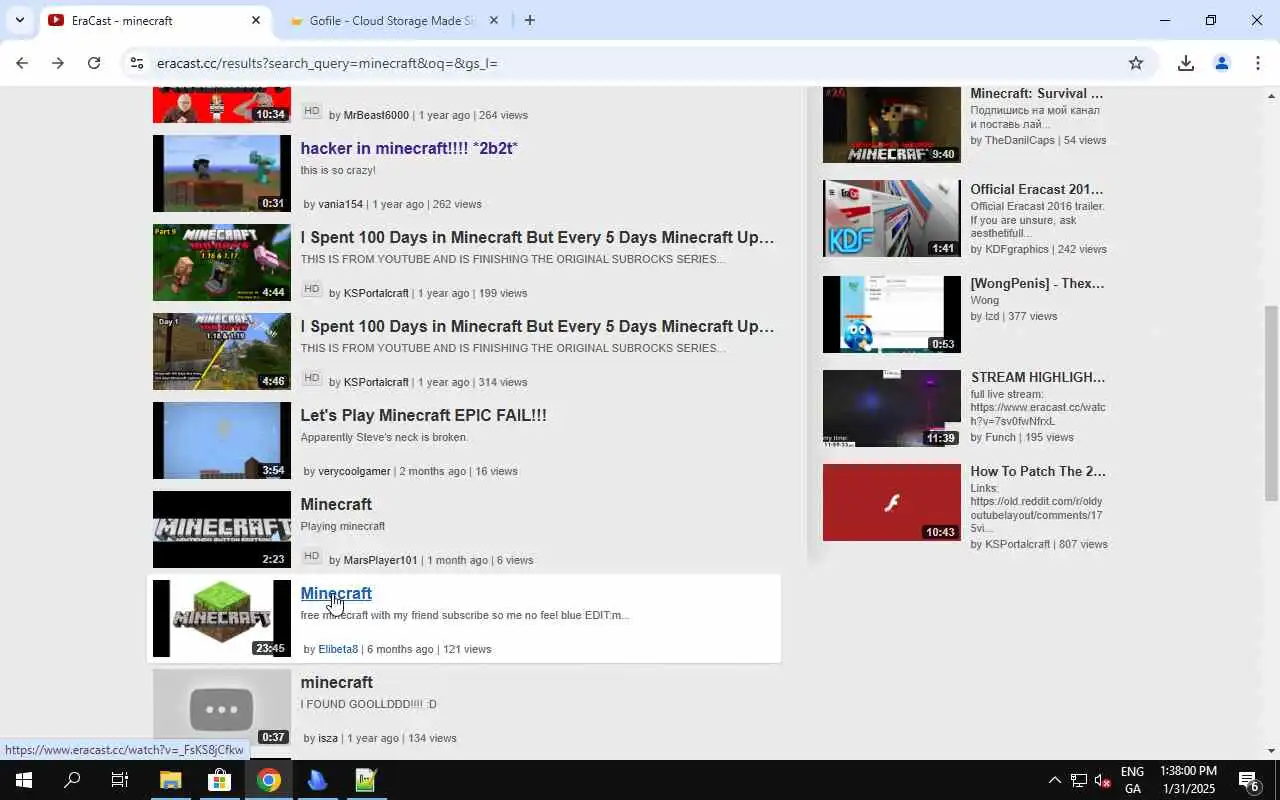Open Microsoft Store from the taskbar

(x=219, y=780)
